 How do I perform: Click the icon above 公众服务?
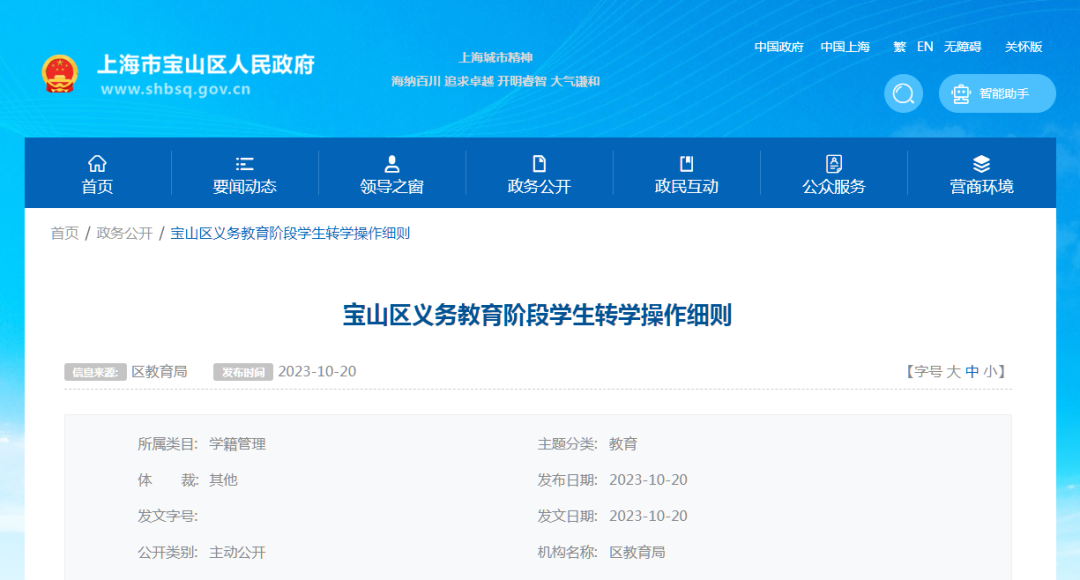pos(833,164)
